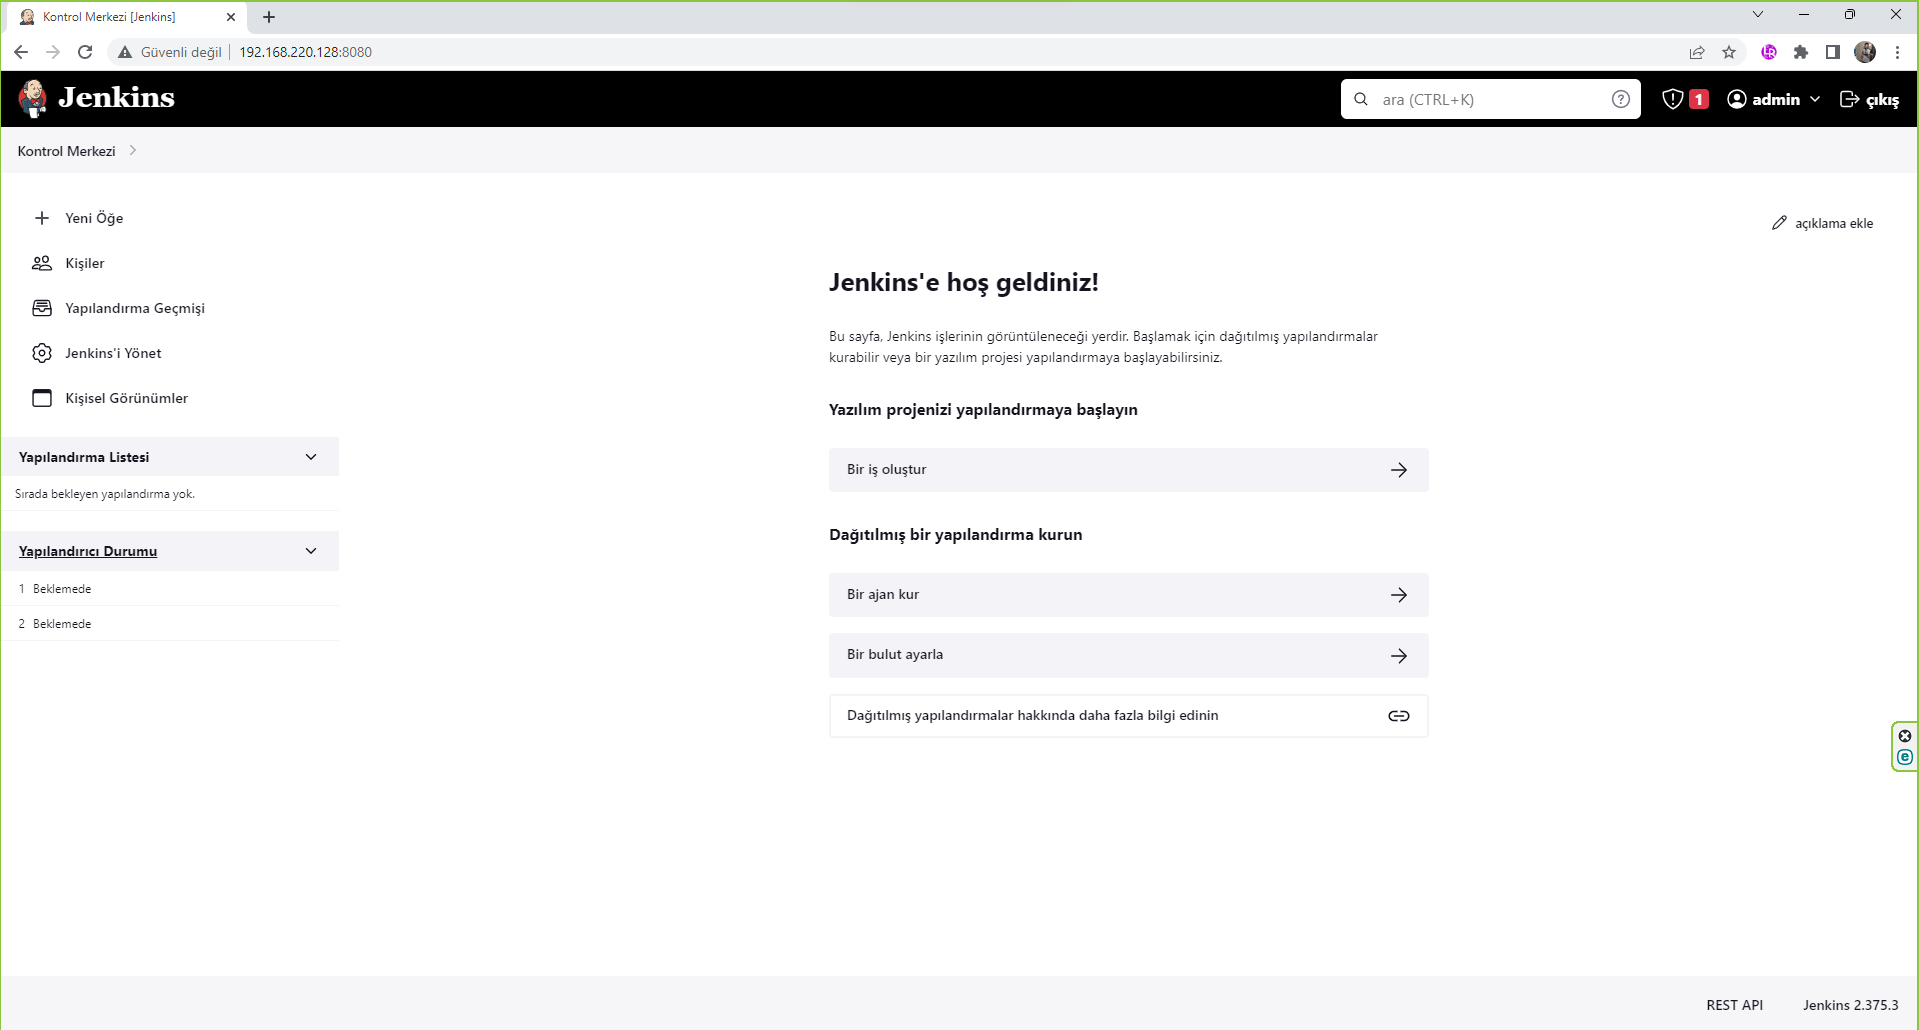Open the tab search dropdown chevron
The image size is (1919, 1030).
pos(1758,14)
